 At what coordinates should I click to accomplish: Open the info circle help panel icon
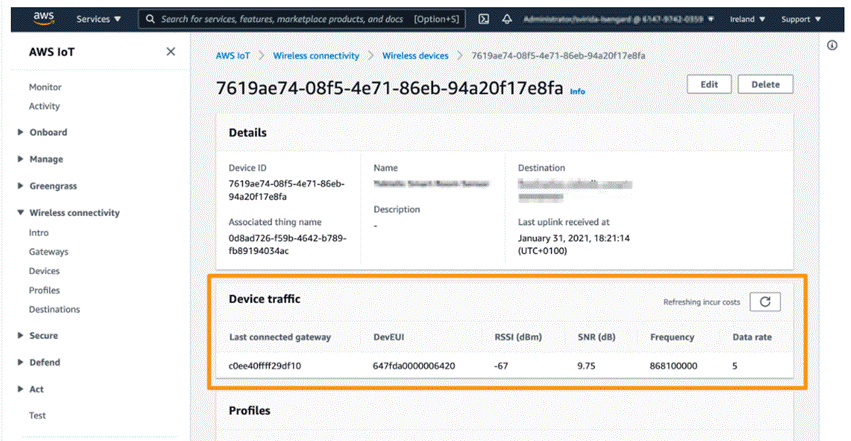832,46
